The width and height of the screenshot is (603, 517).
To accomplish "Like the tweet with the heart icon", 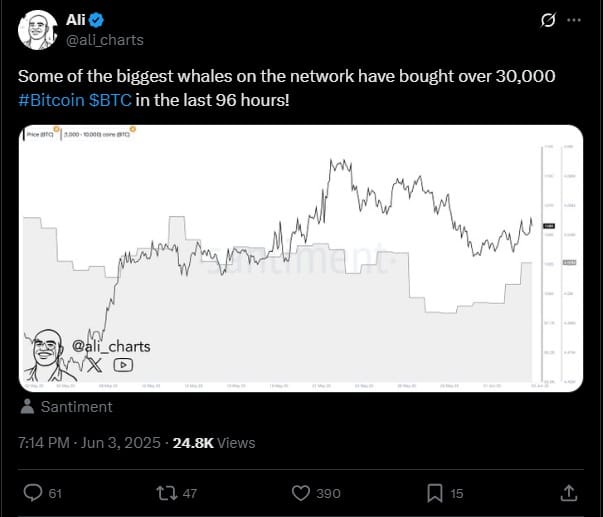I will click(301, 493).
